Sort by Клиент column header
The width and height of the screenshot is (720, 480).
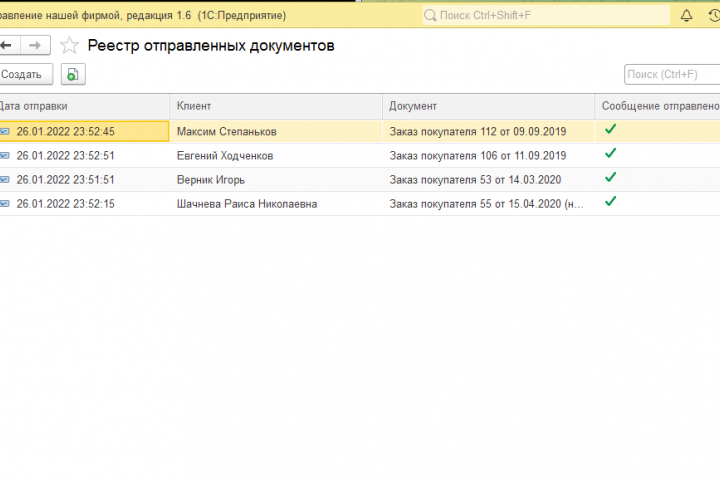(x=276, y=107)
